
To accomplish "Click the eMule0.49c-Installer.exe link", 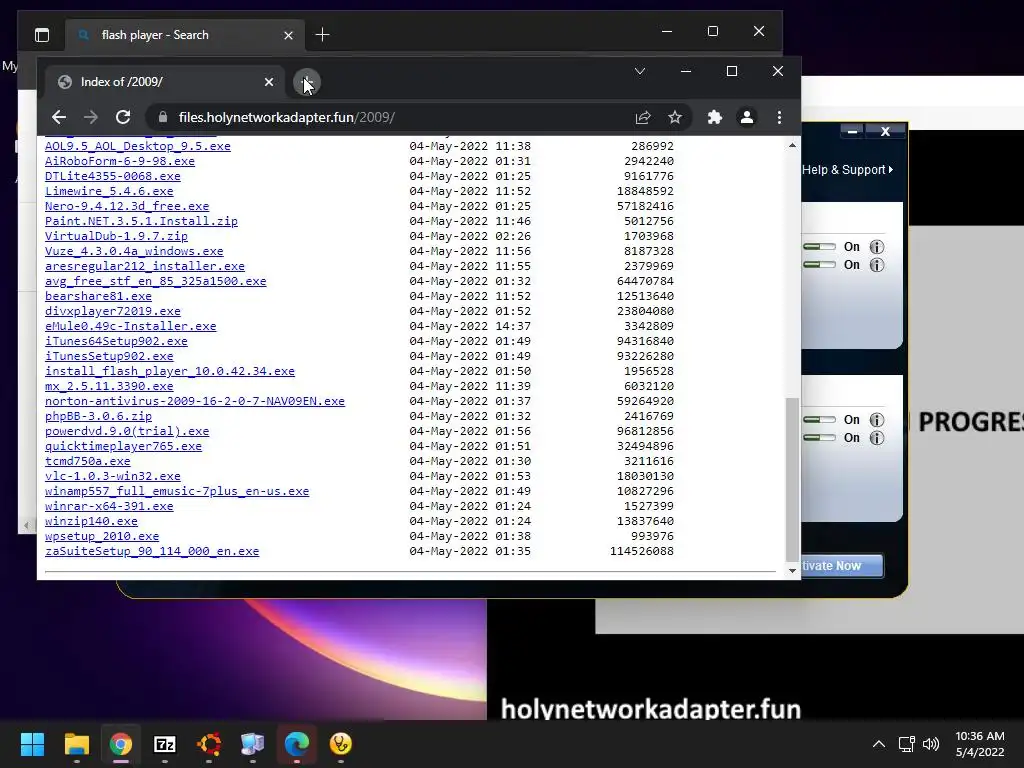I will coord(131,327).
